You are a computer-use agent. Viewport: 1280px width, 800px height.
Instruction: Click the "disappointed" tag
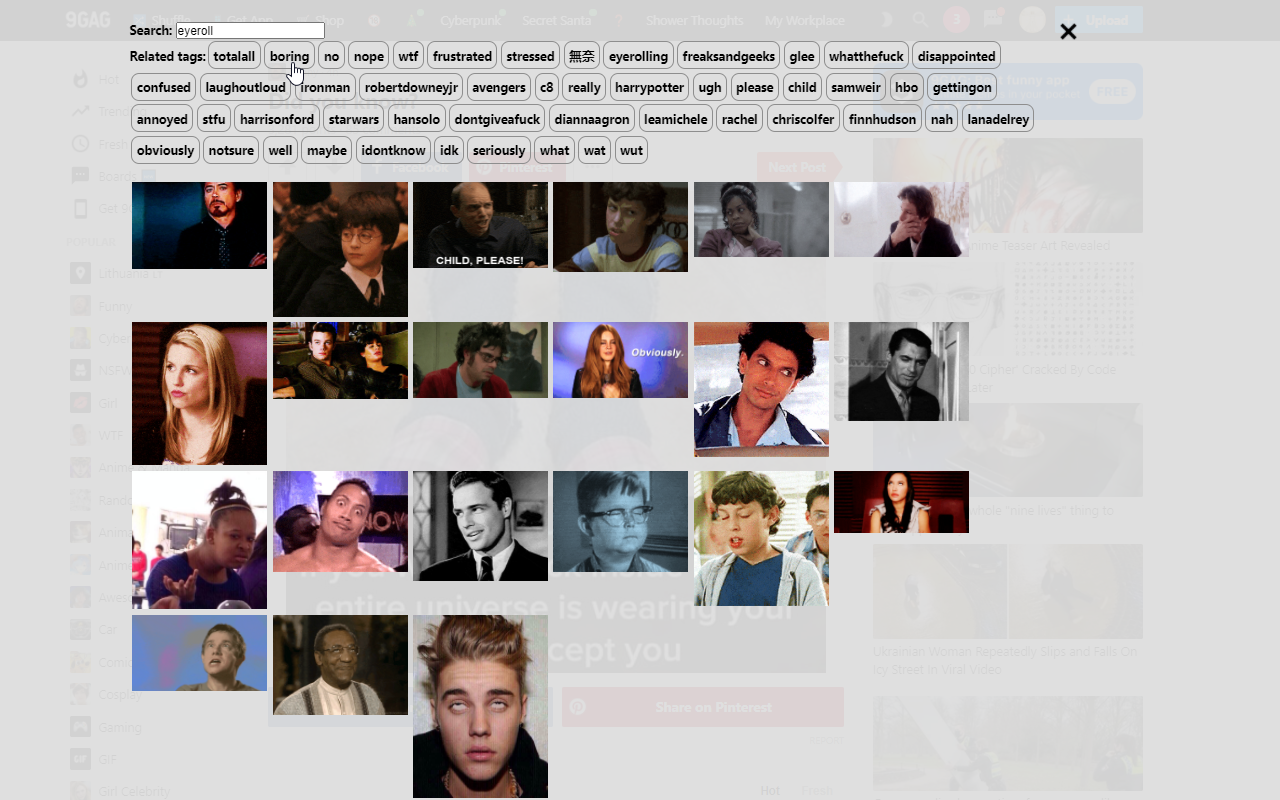pyautogui.click(x=956, y=56)
